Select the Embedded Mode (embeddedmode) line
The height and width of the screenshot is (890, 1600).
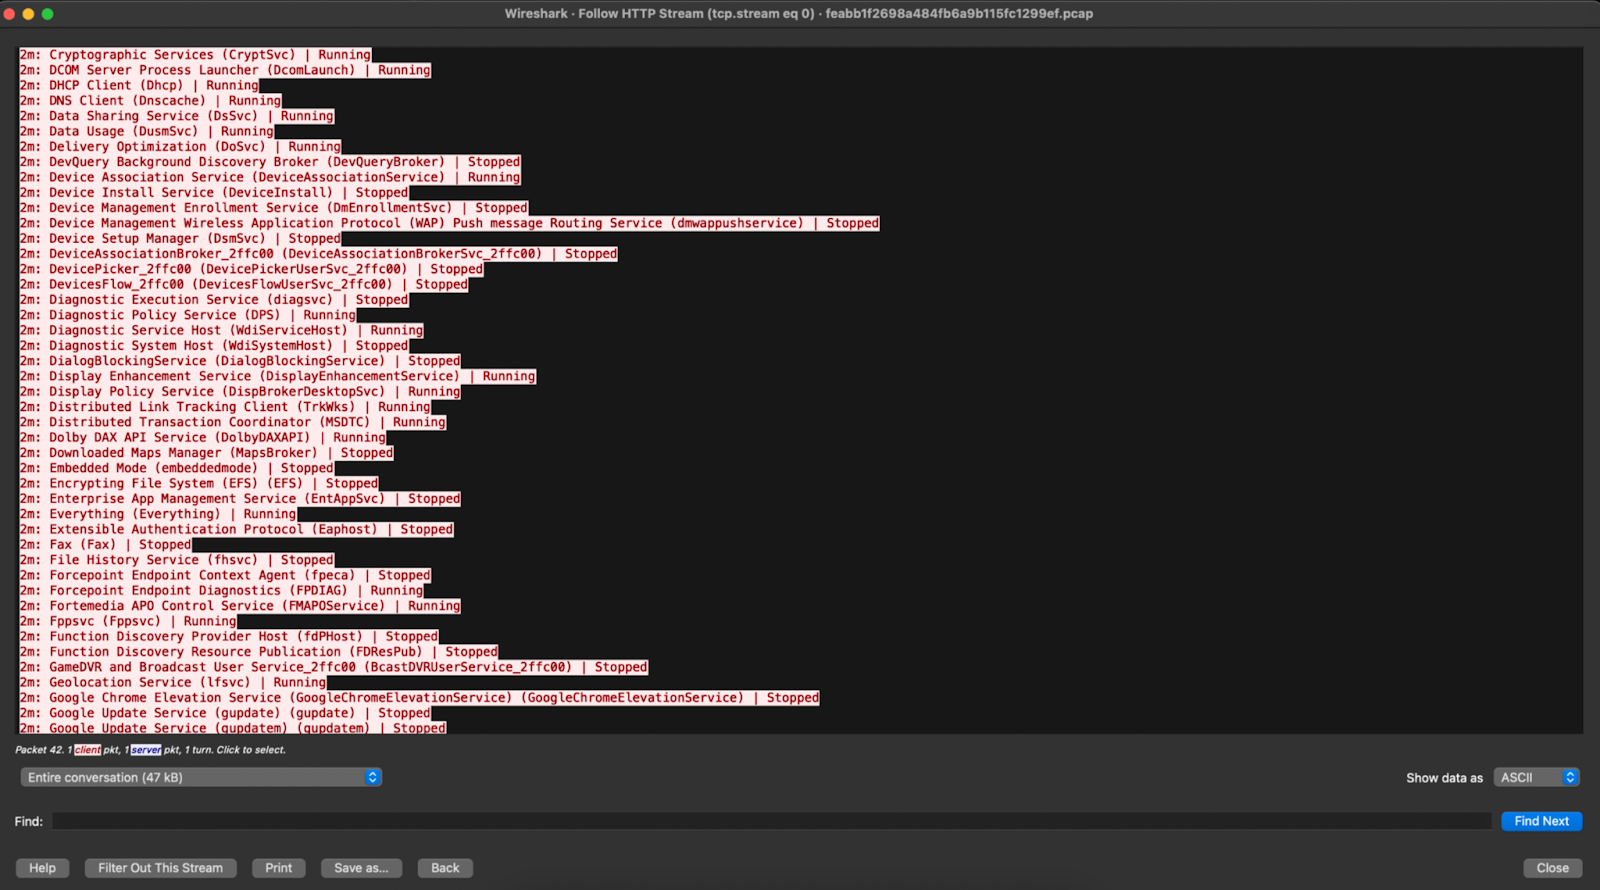(x=177, y=468)
